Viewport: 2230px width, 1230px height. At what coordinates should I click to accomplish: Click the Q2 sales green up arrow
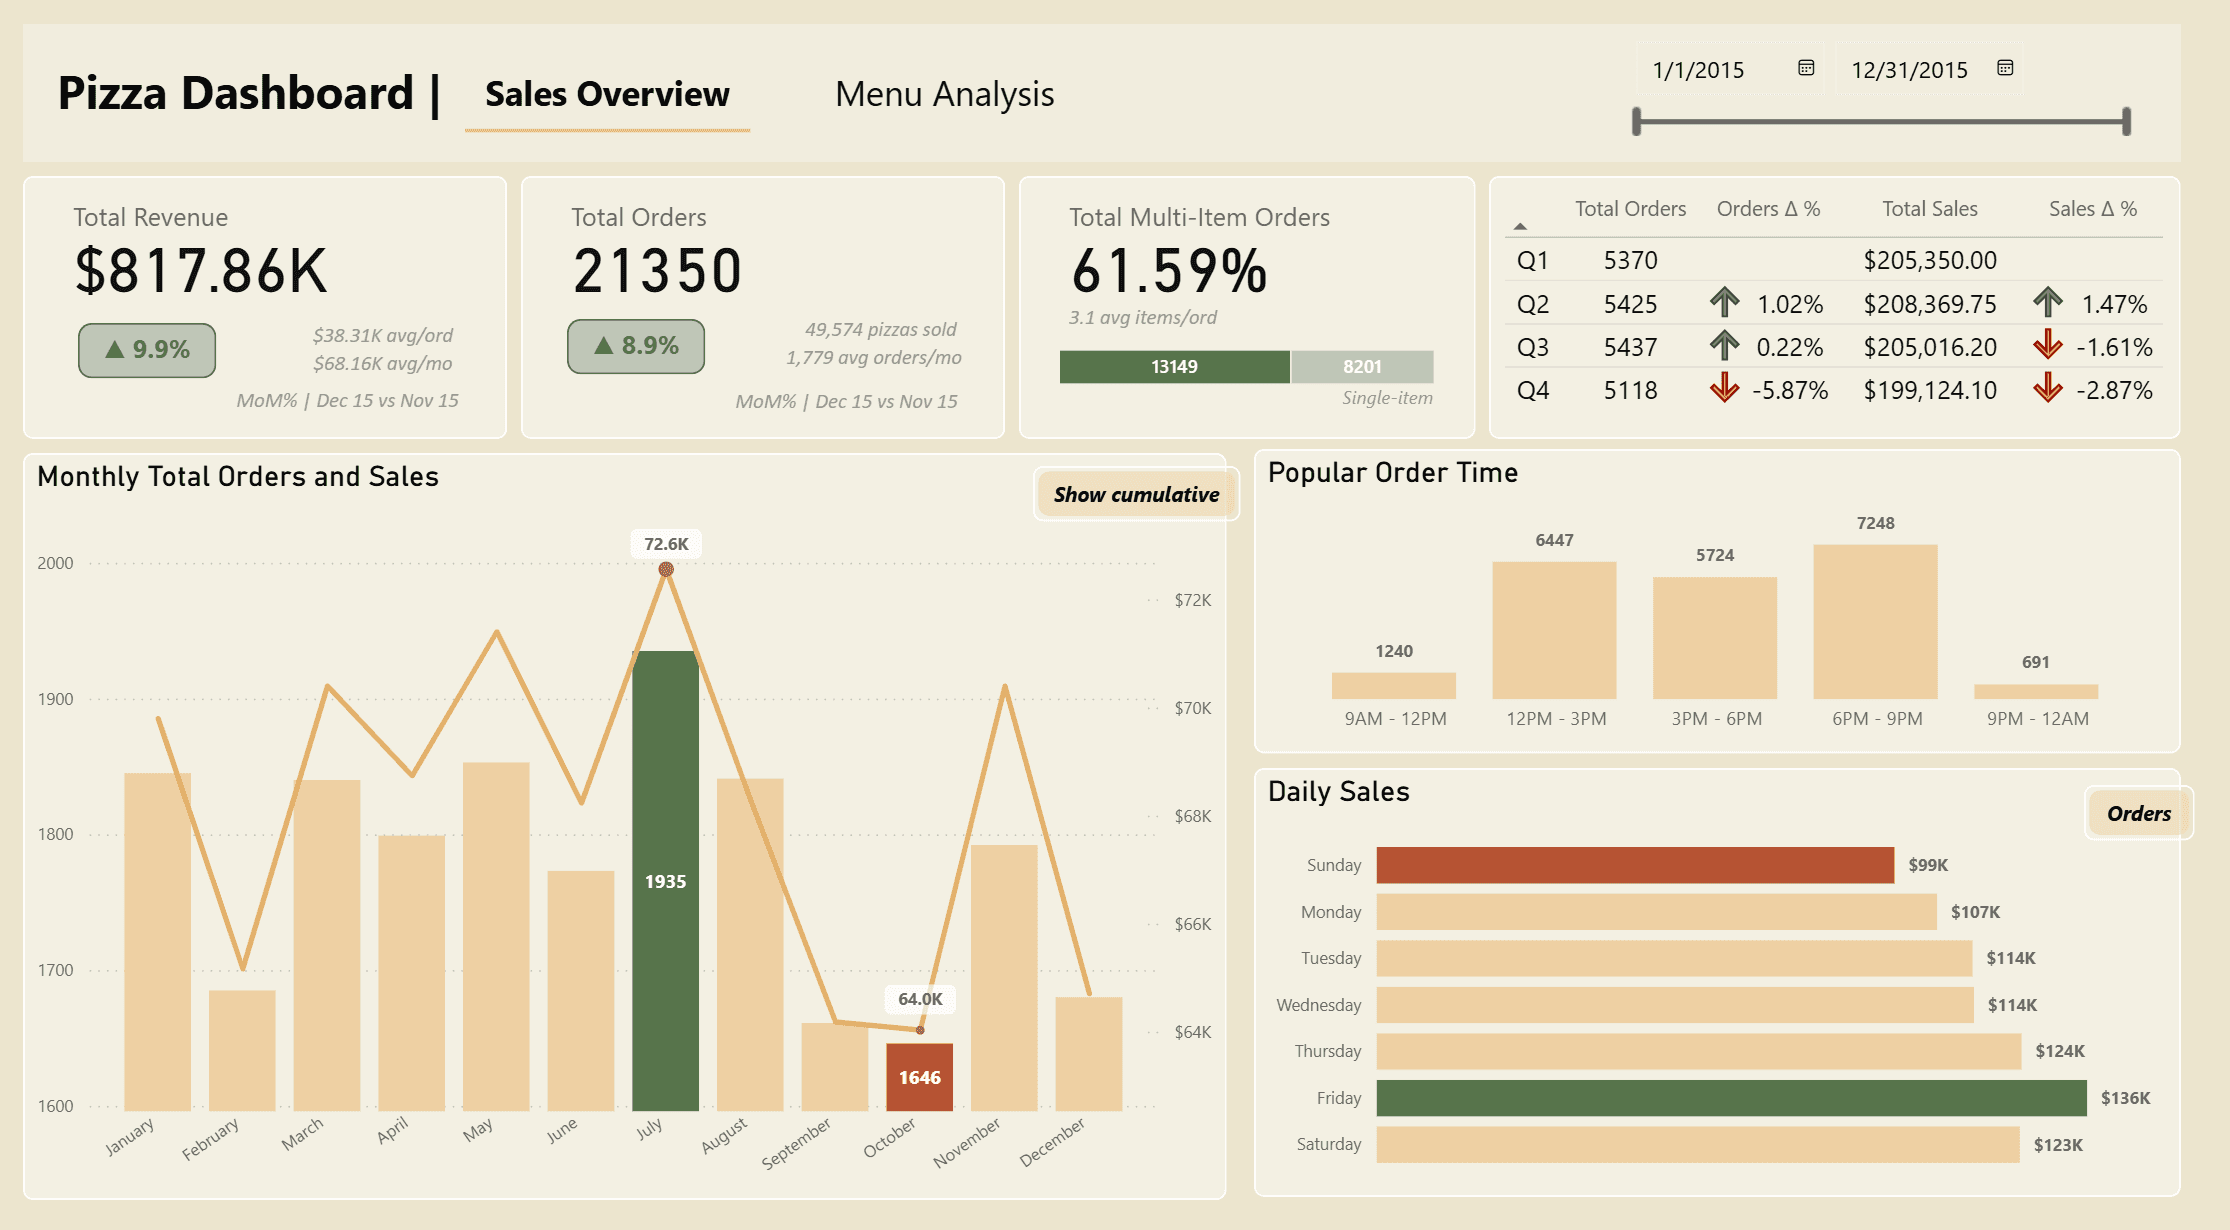2047,302
